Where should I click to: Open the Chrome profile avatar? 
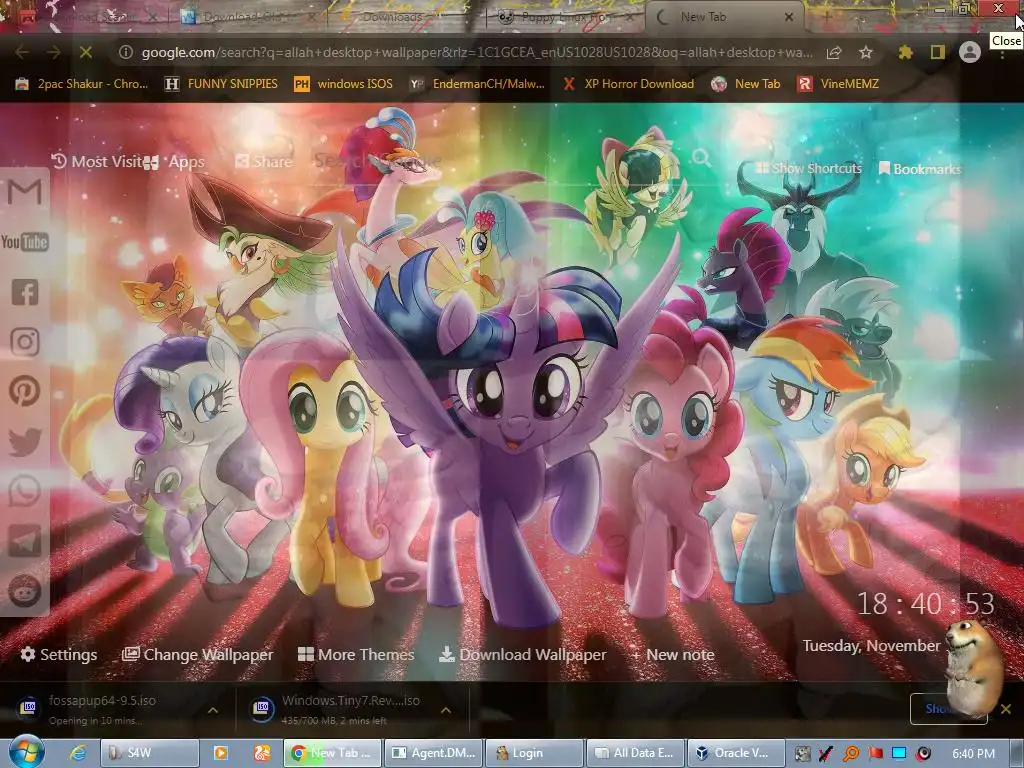click(970, 52)
